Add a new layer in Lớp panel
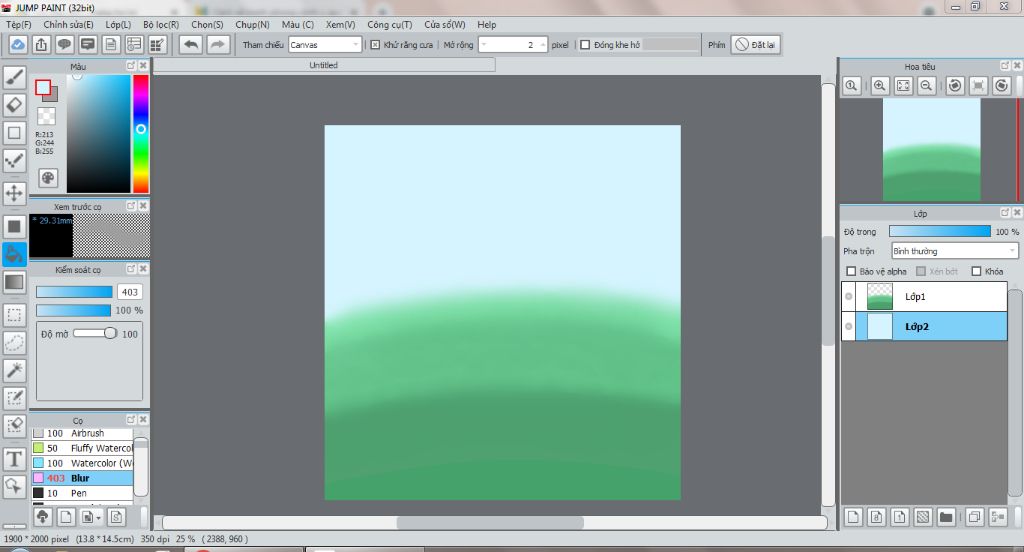1024x552 pixels. click(x=853, y=517)
